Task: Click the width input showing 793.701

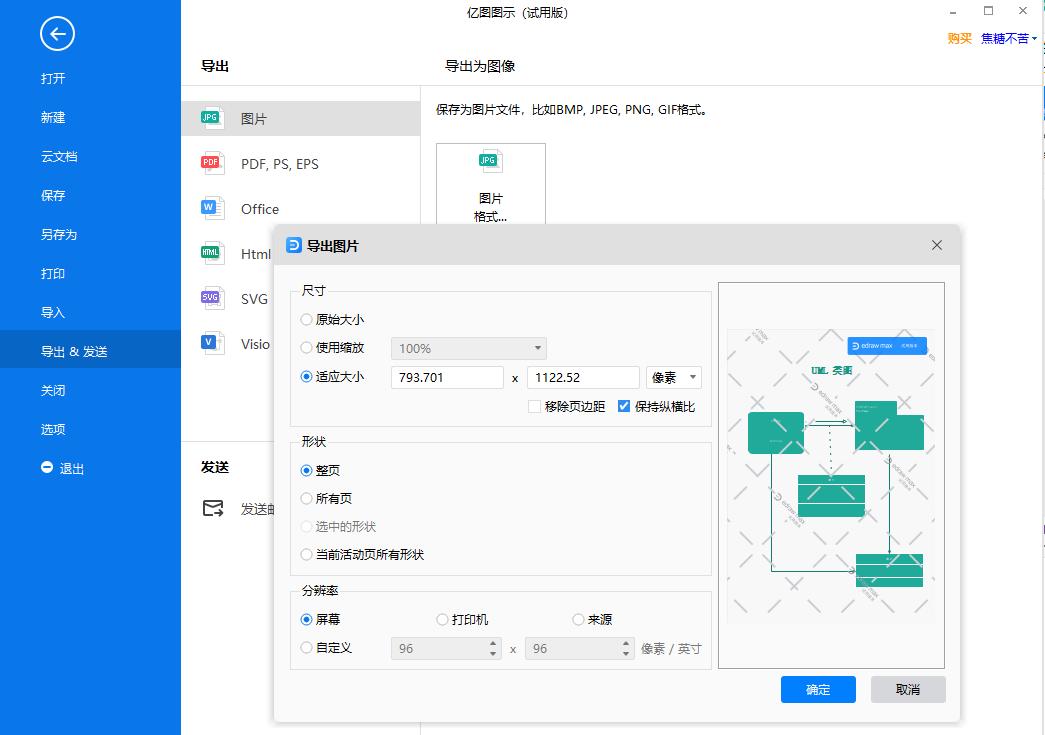Action: click(447, 377)
